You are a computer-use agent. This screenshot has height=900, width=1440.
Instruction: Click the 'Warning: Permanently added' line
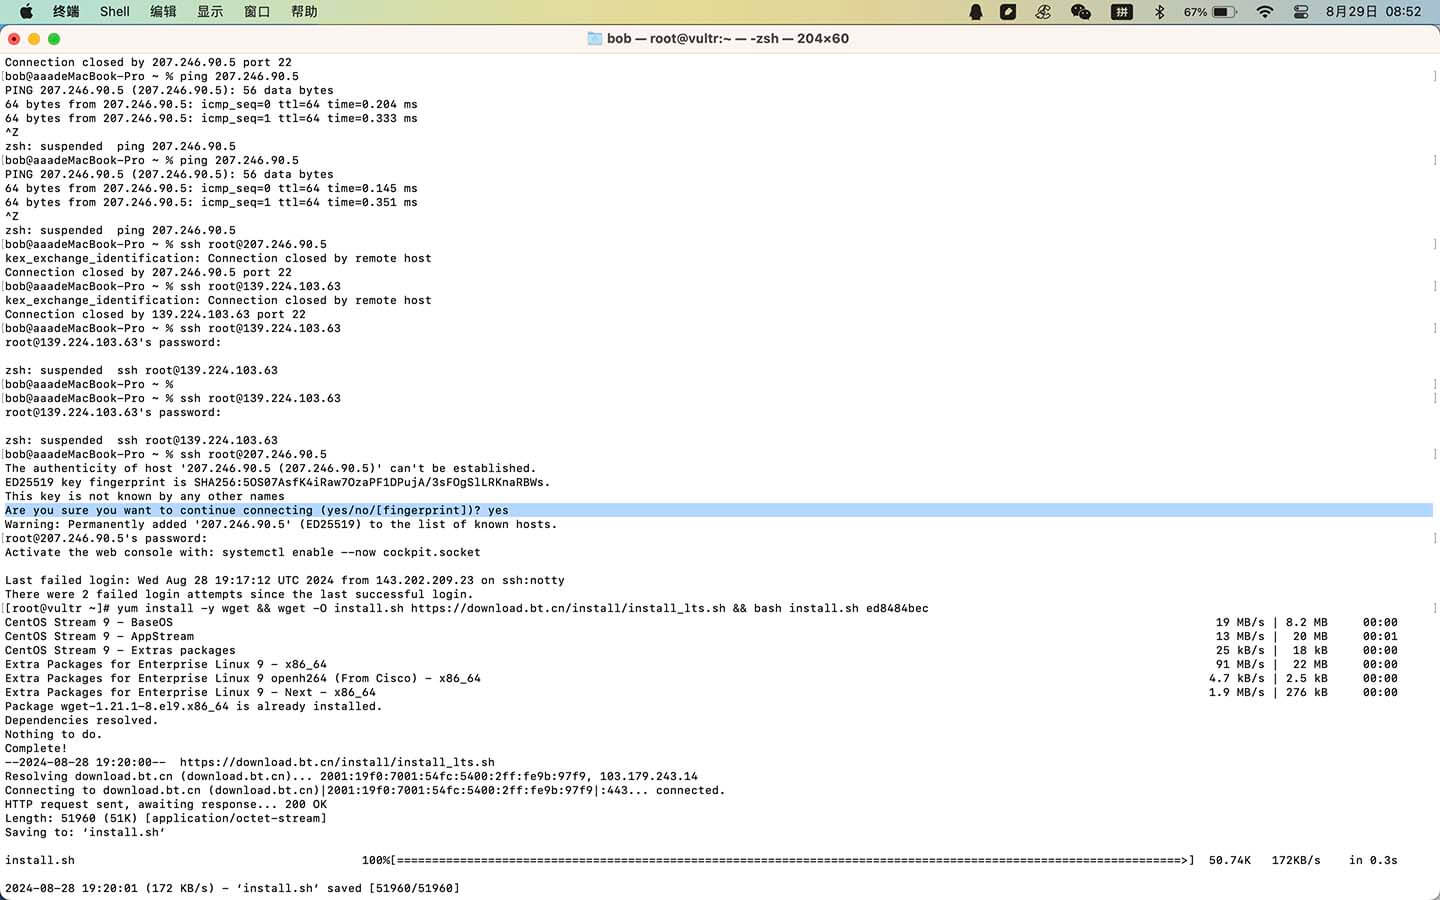click(281, 524)
